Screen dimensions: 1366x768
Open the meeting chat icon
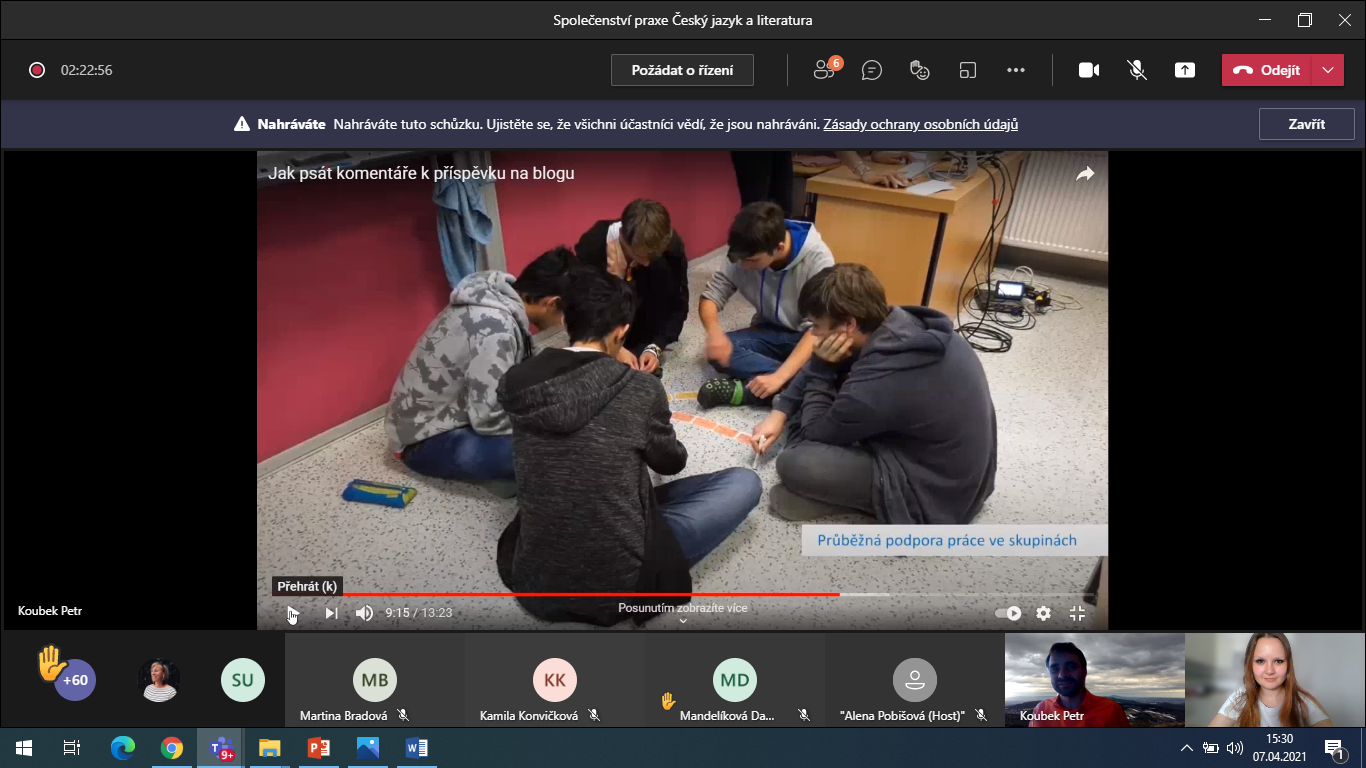point(872,70)
